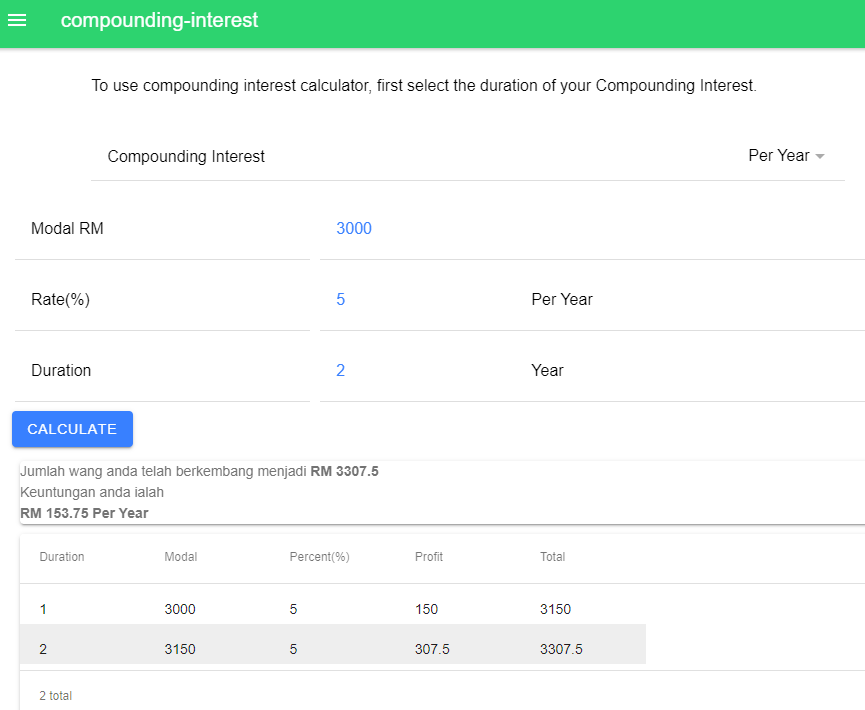Sort table by Total column header
Screen dimensions: 865x710
(x=553, y=557)
